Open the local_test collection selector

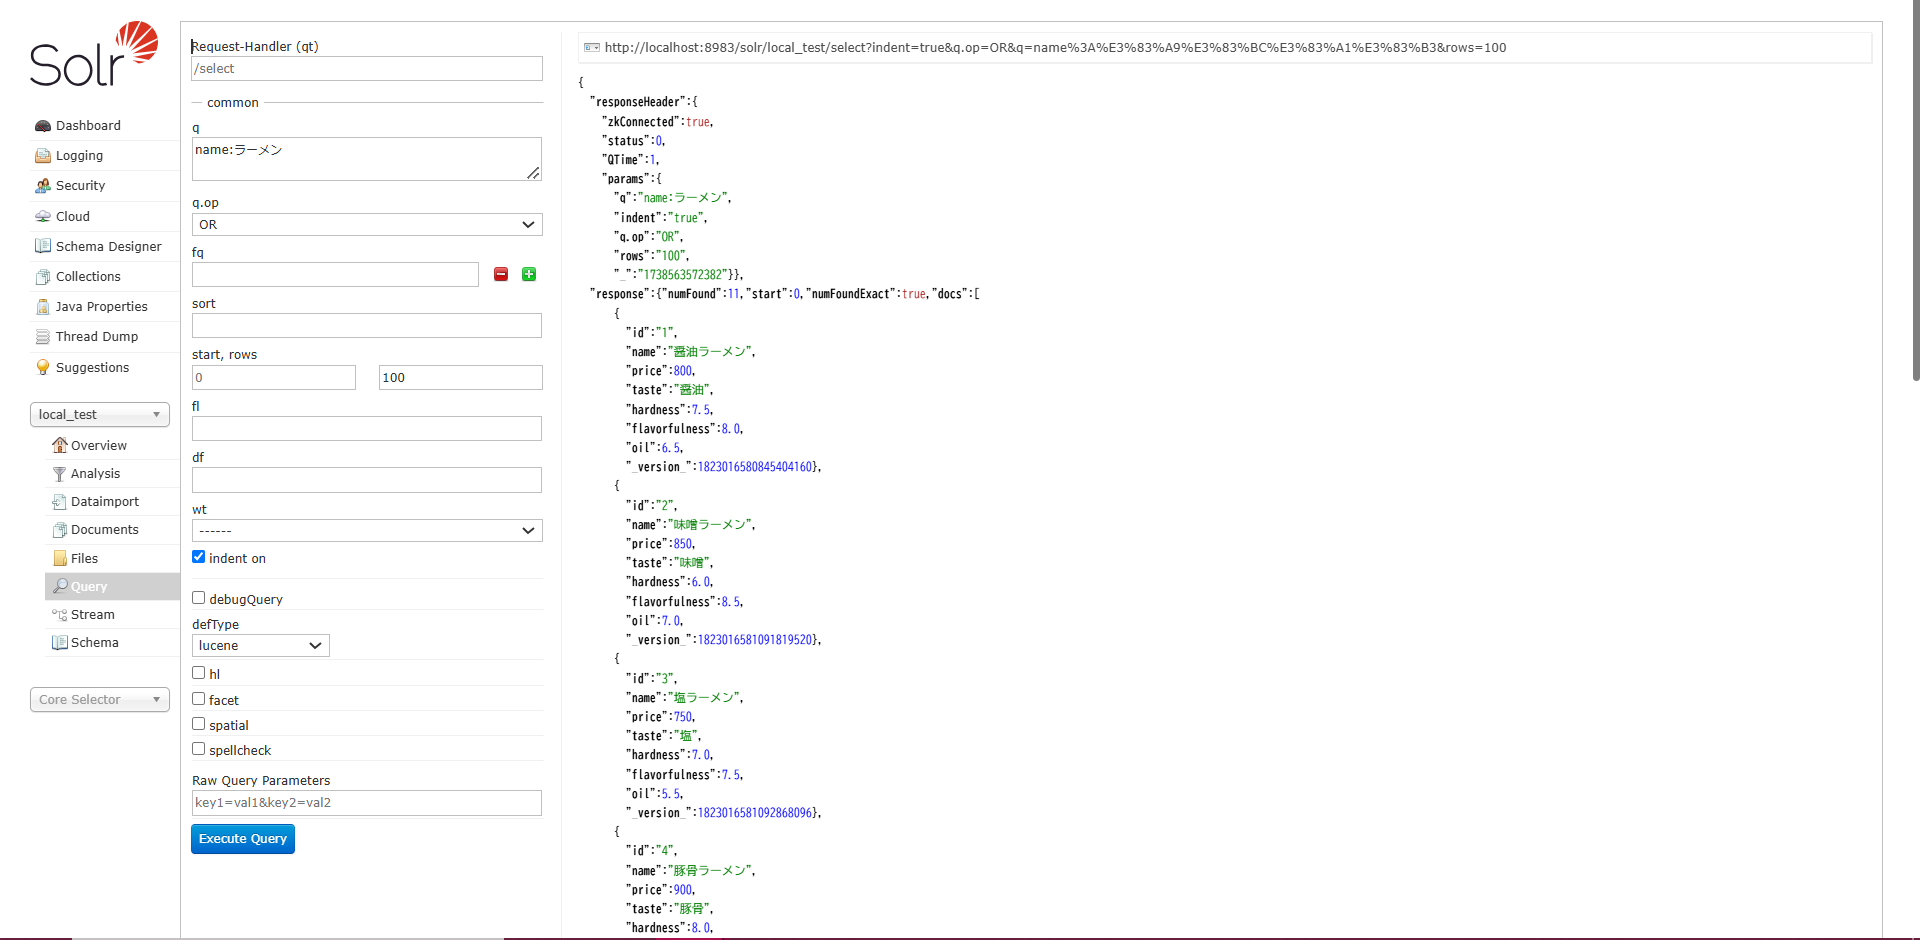pyautogui.click(x=100, y=415)
